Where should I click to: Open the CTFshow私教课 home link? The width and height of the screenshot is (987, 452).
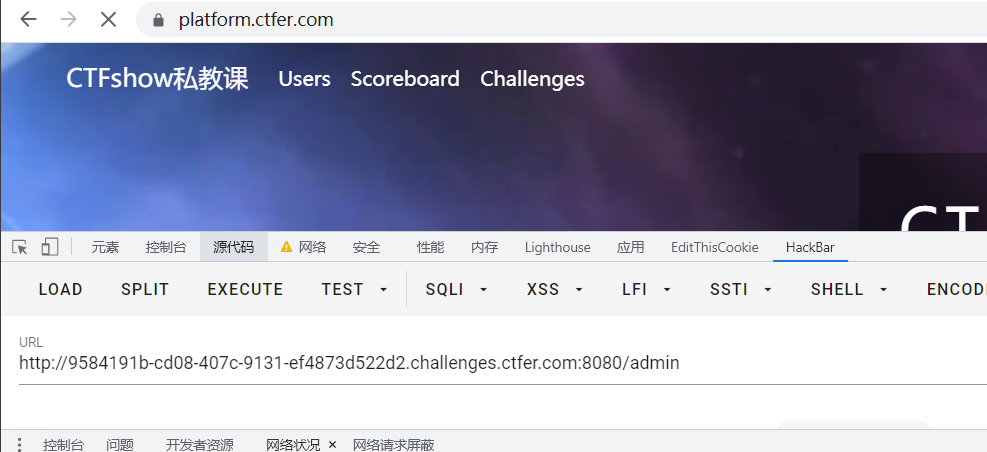click(x=157, y=79)
